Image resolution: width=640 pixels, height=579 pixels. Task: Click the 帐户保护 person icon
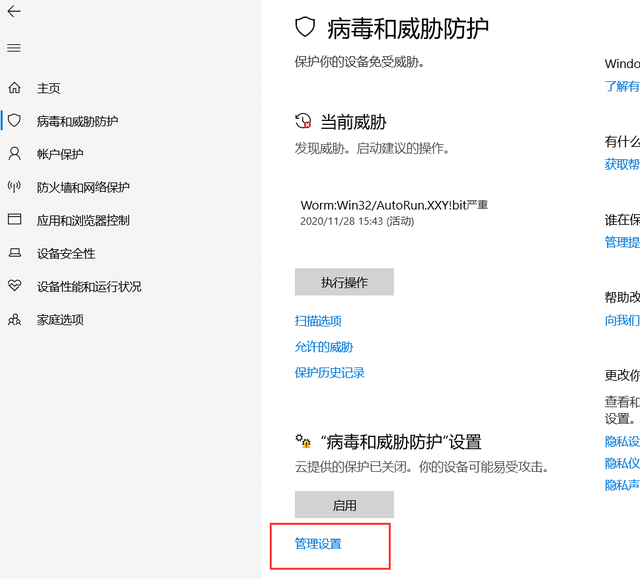pos(14,154)
